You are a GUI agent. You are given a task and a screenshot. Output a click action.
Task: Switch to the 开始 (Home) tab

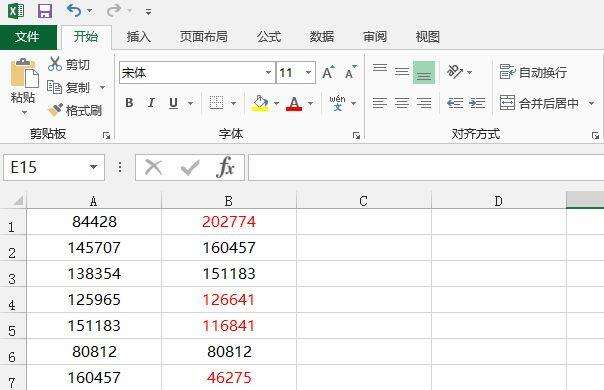86,37
